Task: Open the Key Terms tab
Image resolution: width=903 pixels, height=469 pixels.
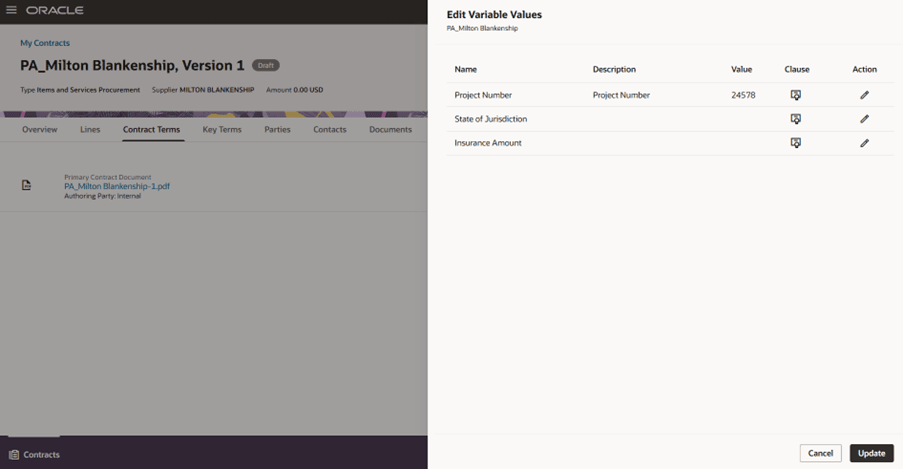Action: click(222, 130)
